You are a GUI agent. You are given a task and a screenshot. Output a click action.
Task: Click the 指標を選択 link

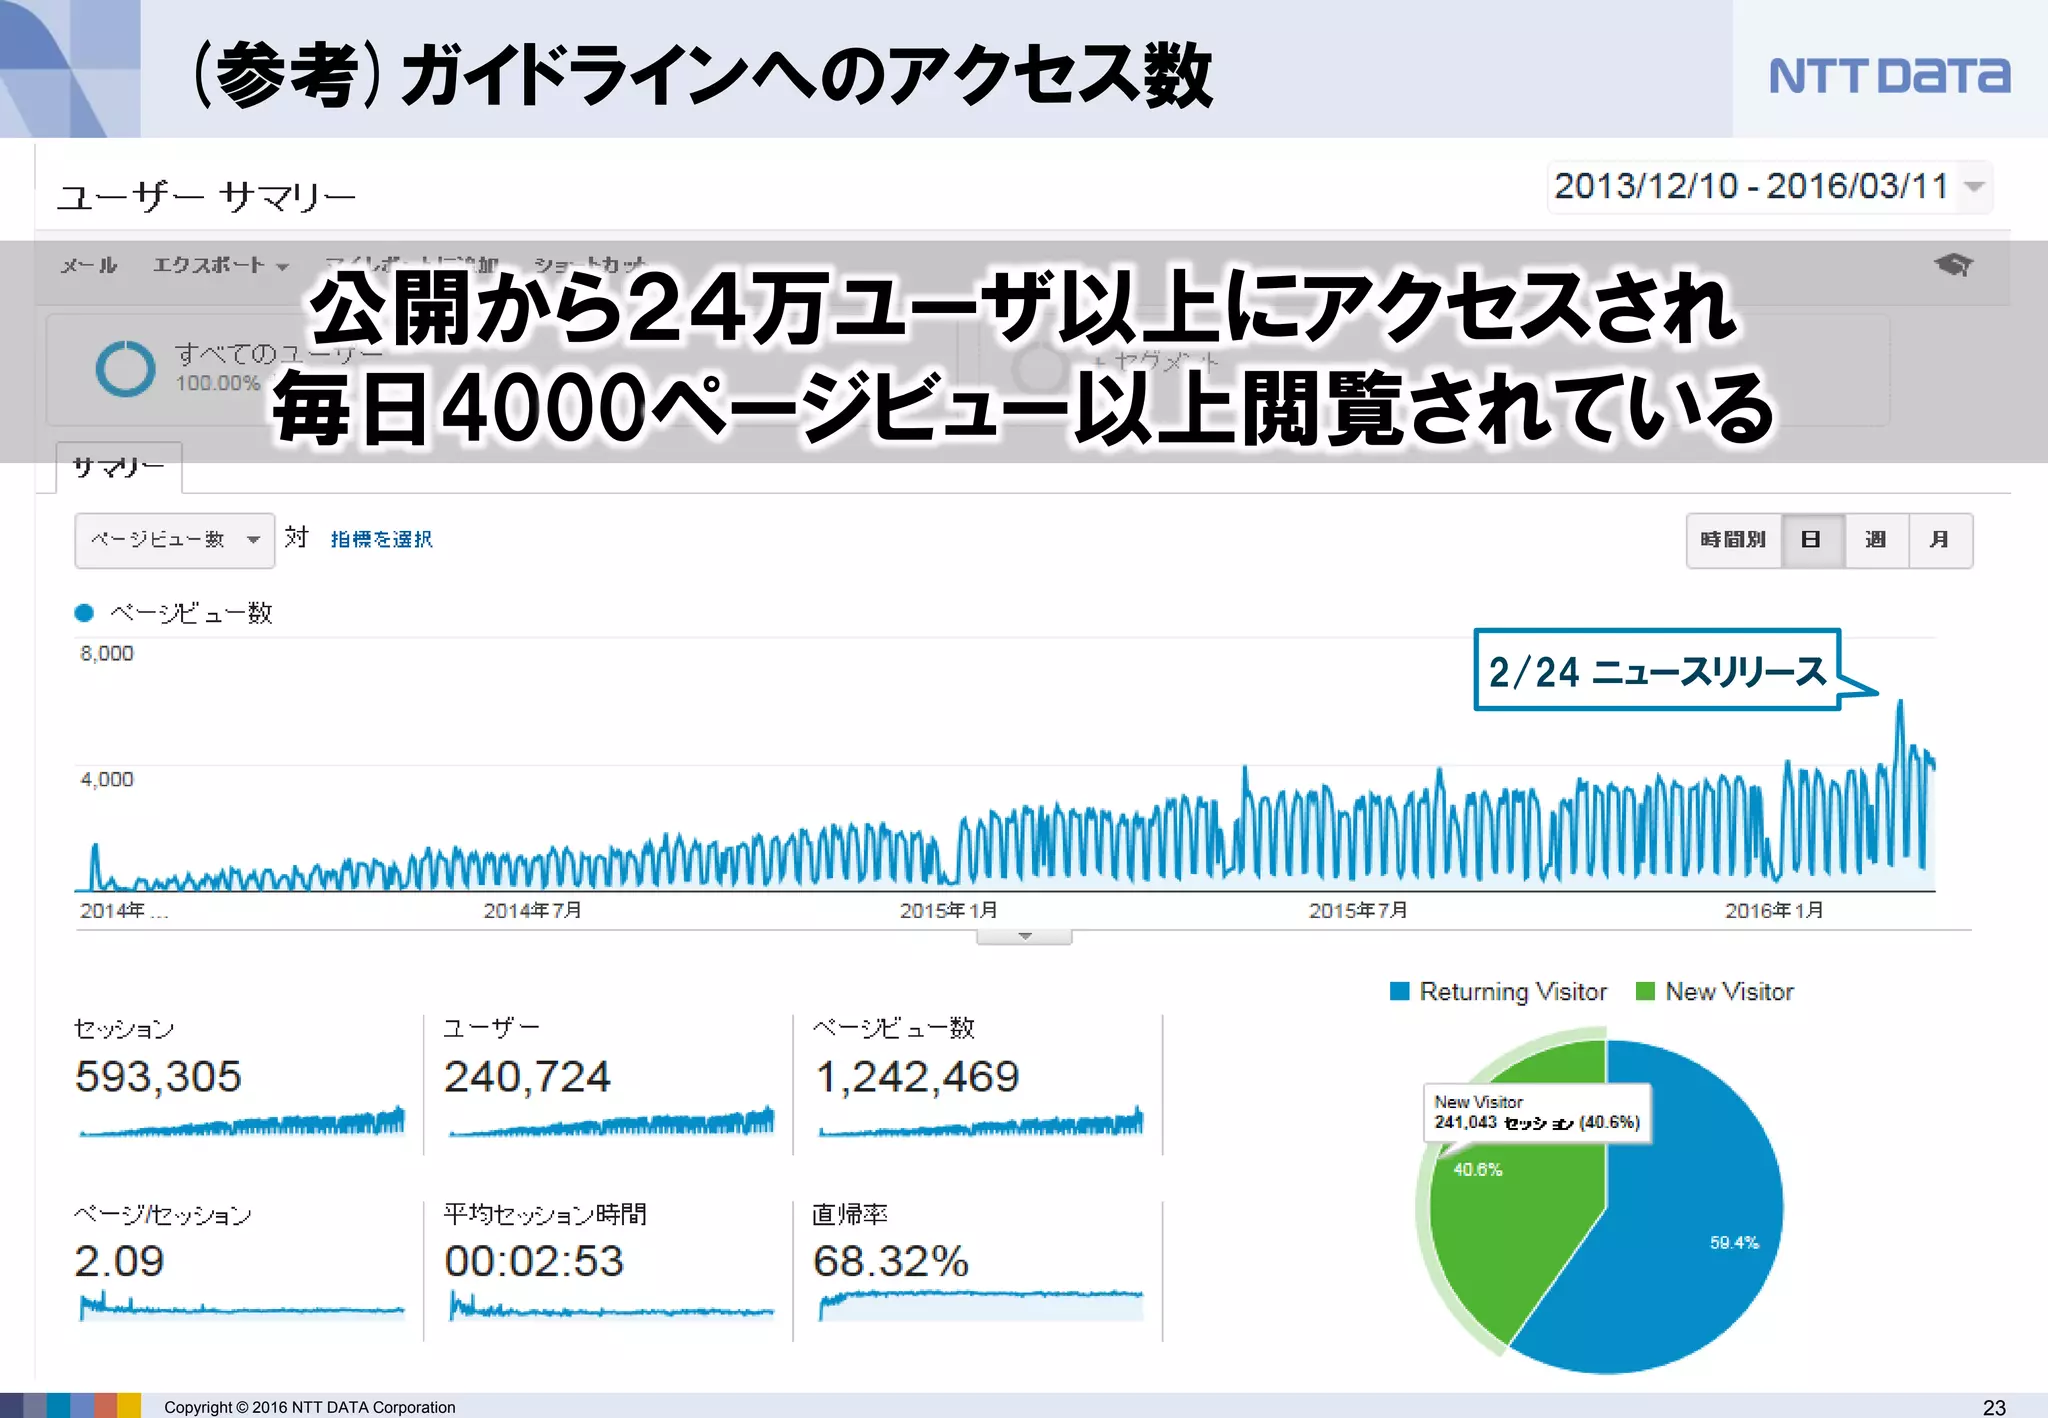[x=382, y=540]
